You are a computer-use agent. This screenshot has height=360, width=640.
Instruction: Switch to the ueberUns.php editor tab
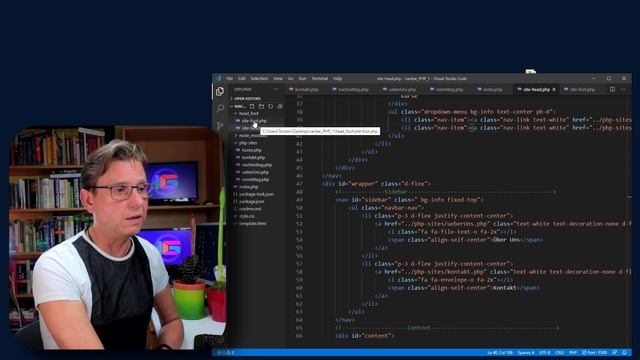400,89
